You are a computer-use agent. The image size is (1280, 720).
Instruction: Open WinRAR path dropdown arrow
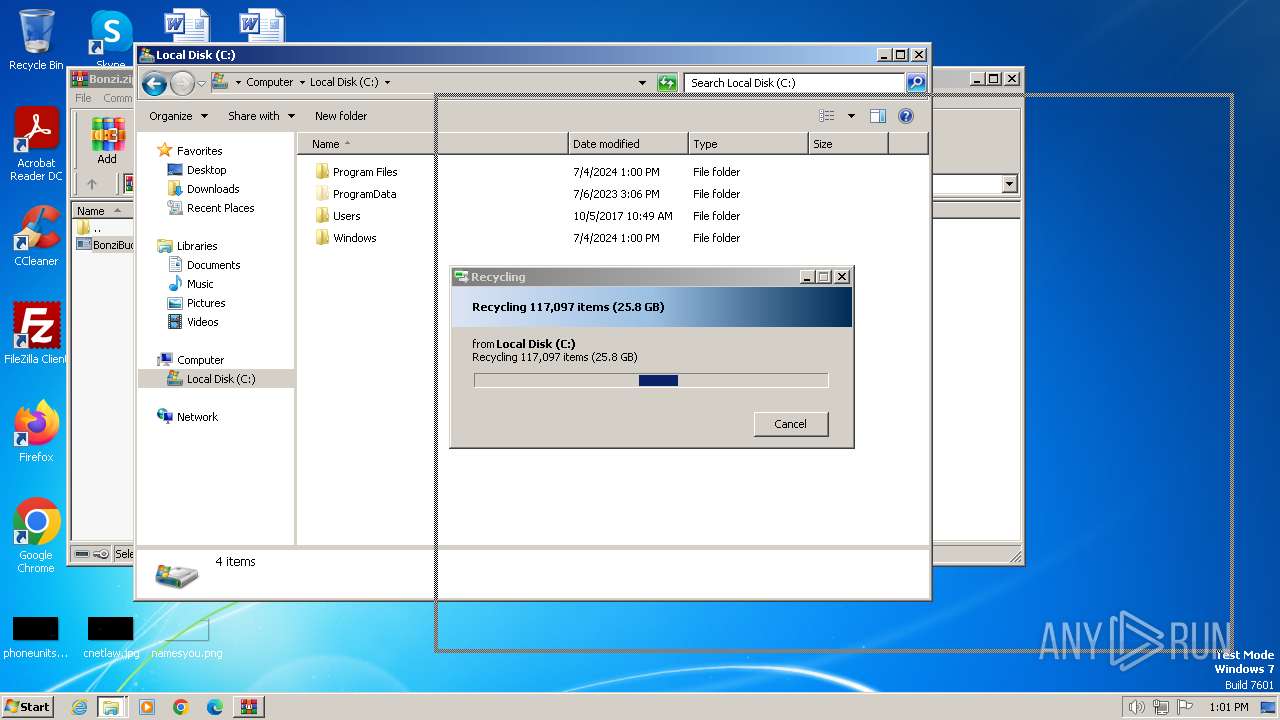click(x=1009, y=184)
